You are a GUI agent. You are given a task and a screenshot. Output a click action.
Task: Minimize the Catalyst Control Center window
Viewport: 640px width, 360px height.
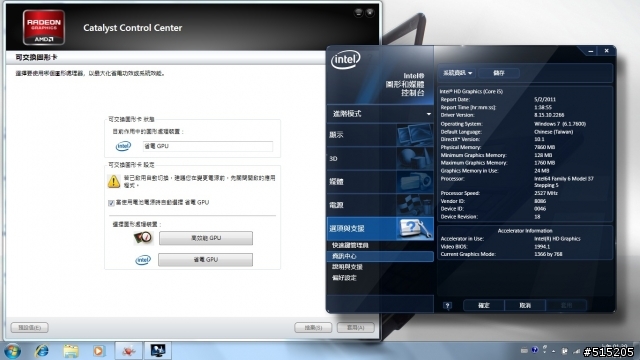pyautogui.click(x=358, y=13)
